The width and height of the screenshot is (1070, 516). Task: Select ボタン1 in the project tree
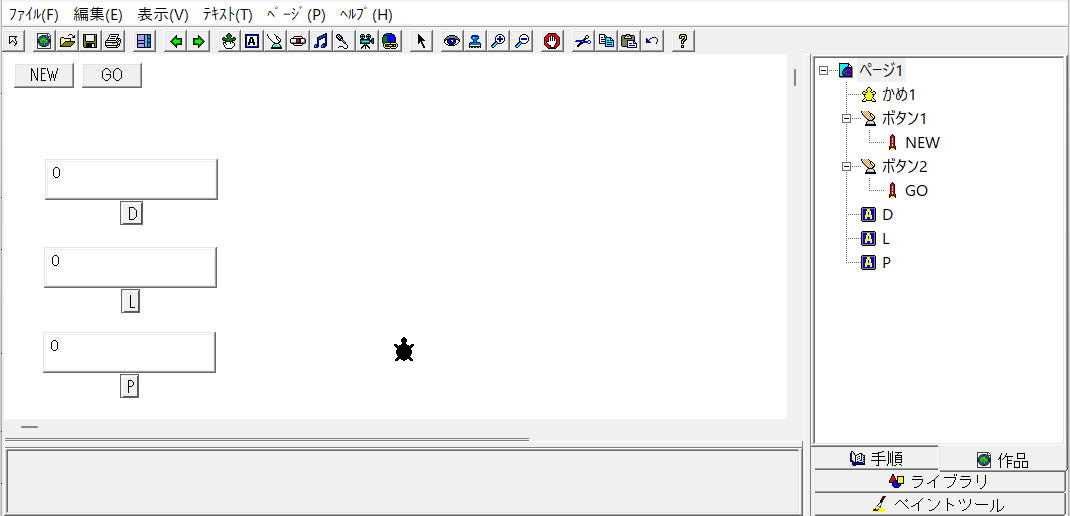tap(904, 118)
